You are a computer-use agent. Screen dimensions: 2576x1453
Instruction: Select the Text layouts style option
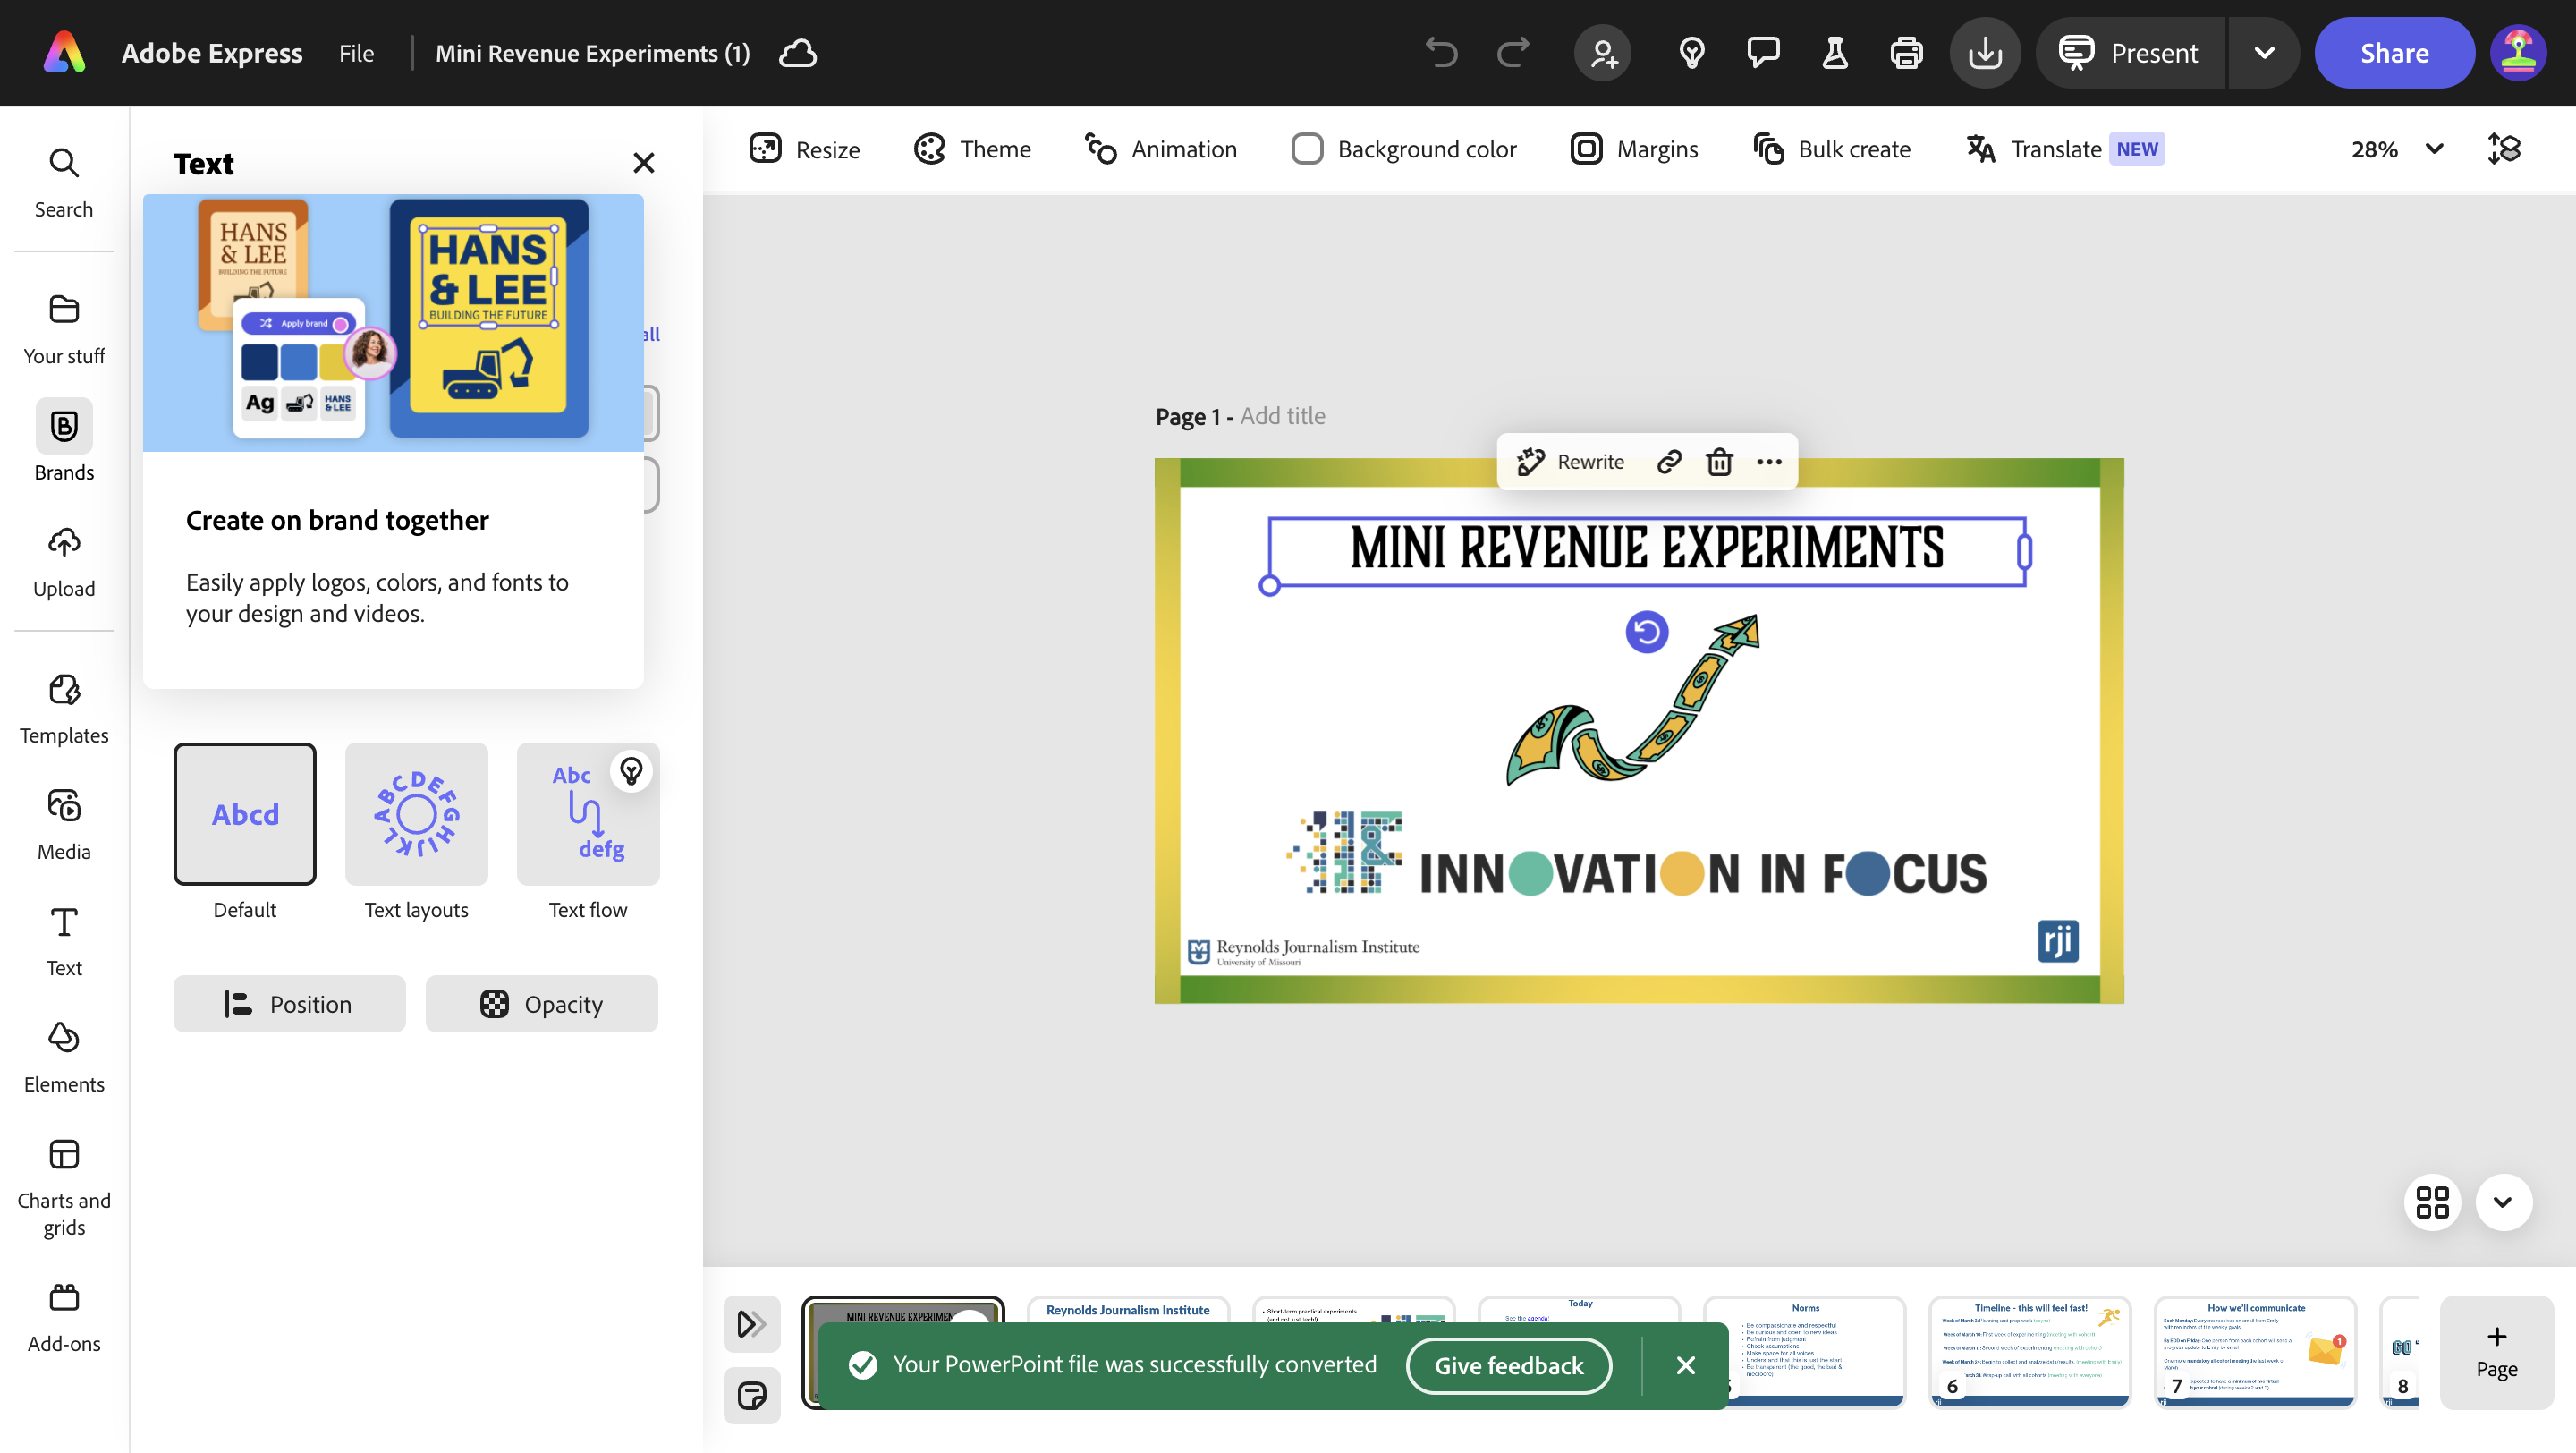[416, 814]
